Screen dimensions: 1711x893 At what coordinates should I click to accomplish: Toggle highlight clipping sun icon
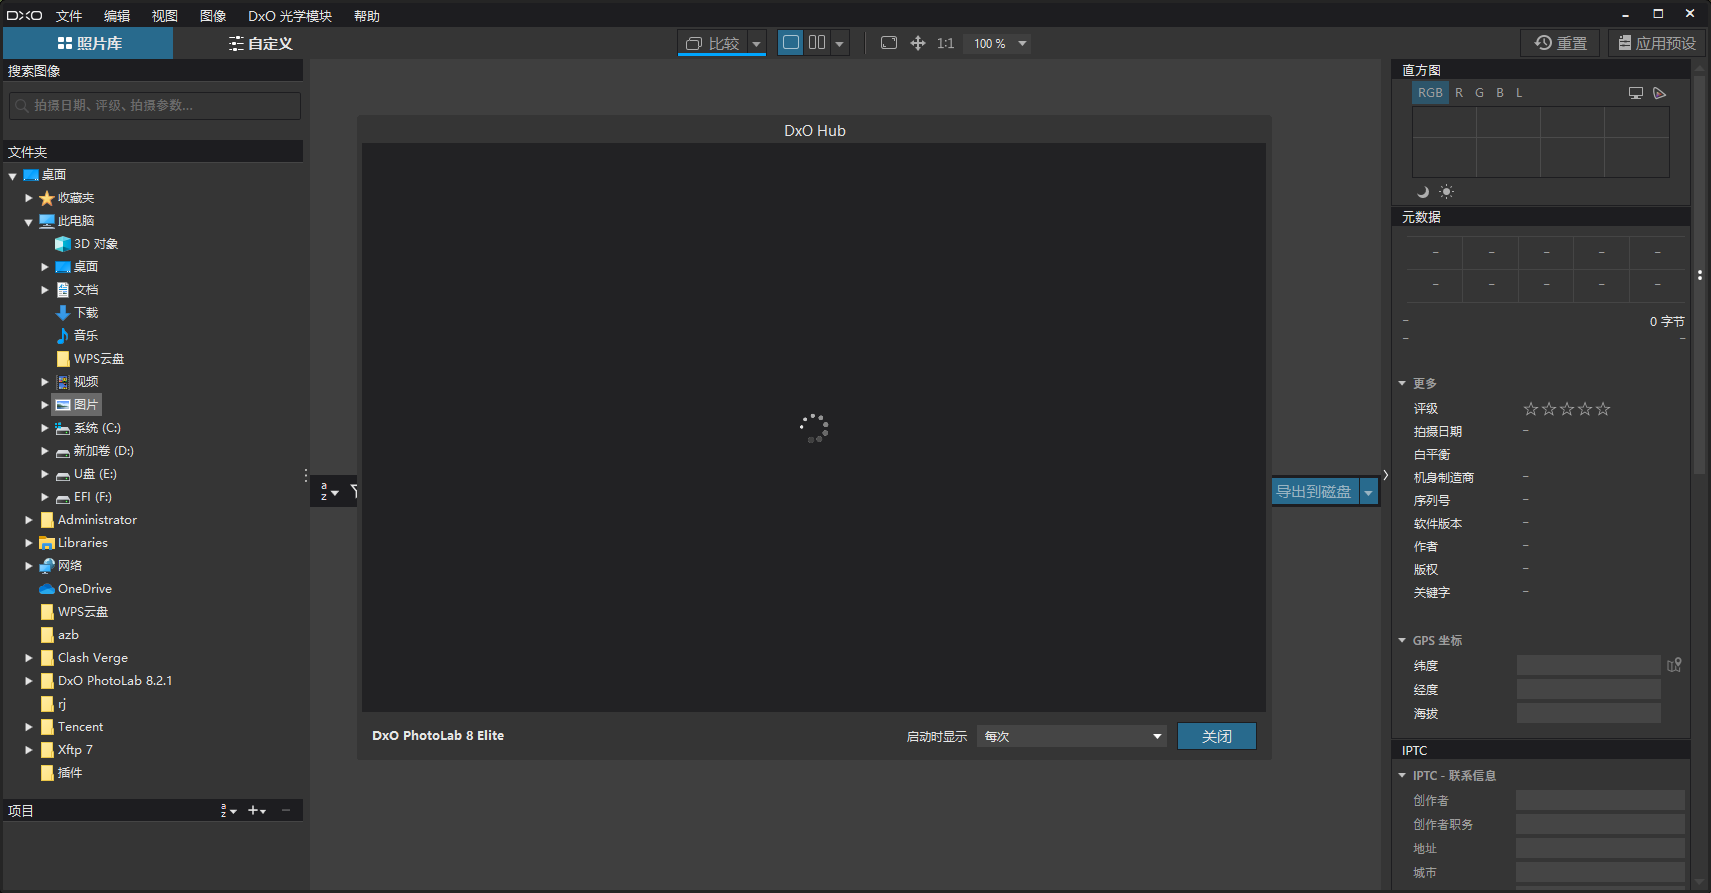1446,192
